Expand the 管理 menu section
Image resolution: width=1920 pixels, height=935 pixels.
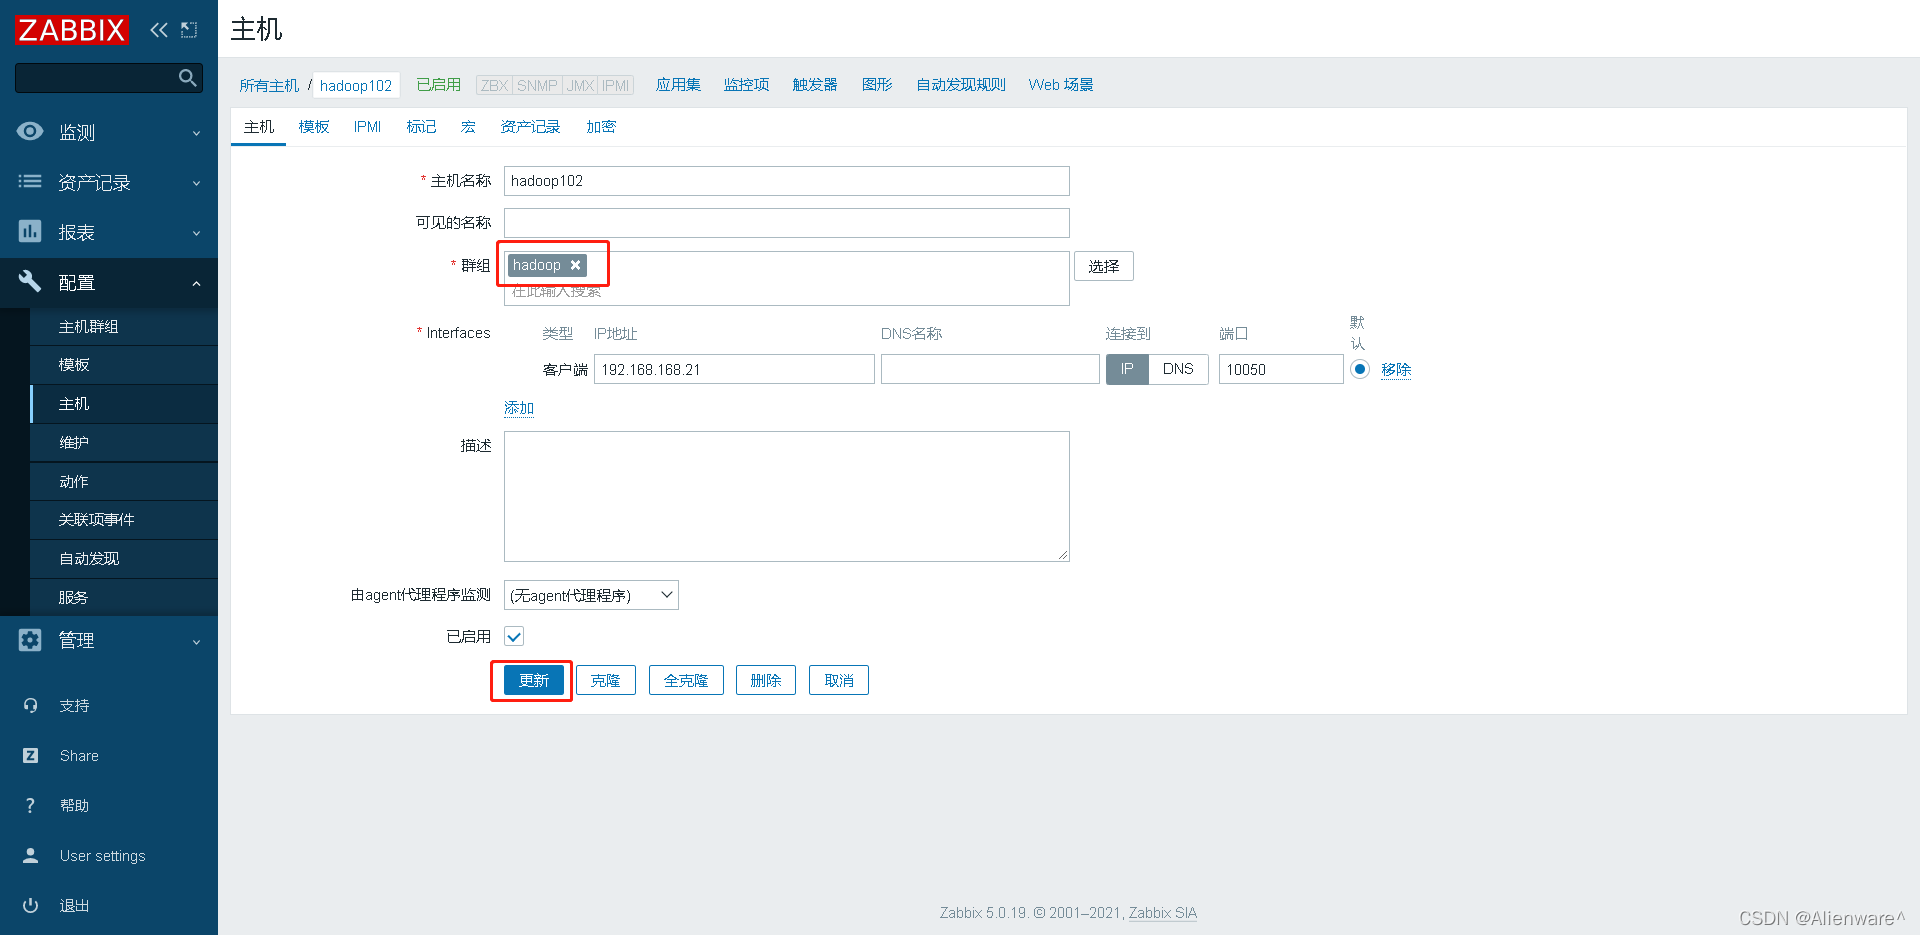pyautogui.click(x=109, y=640)
